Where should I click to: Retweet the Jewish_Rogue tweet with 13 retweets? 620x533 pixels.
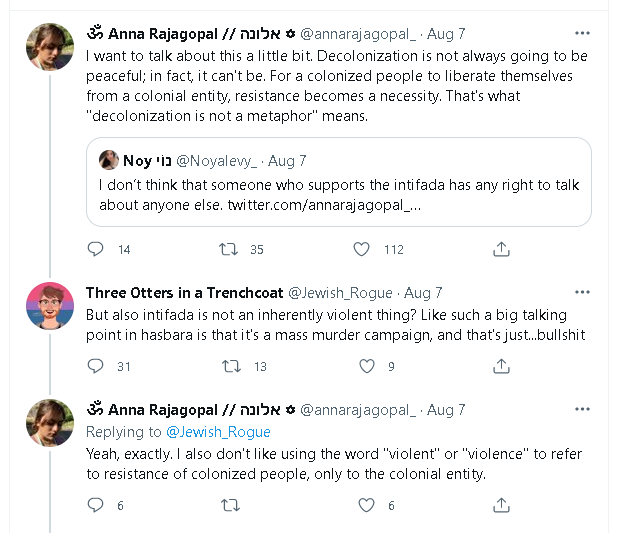[229, 366]
